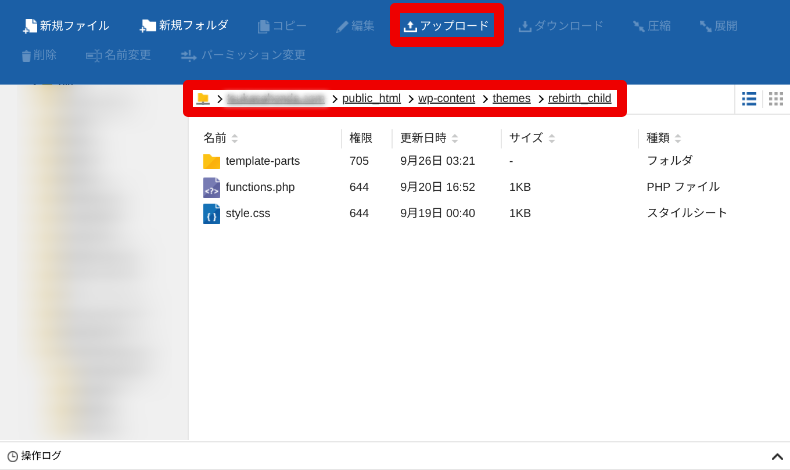Screen dimensions: 790x470
Task: Sort files by サイズ column
Action: tap(532, 138)
